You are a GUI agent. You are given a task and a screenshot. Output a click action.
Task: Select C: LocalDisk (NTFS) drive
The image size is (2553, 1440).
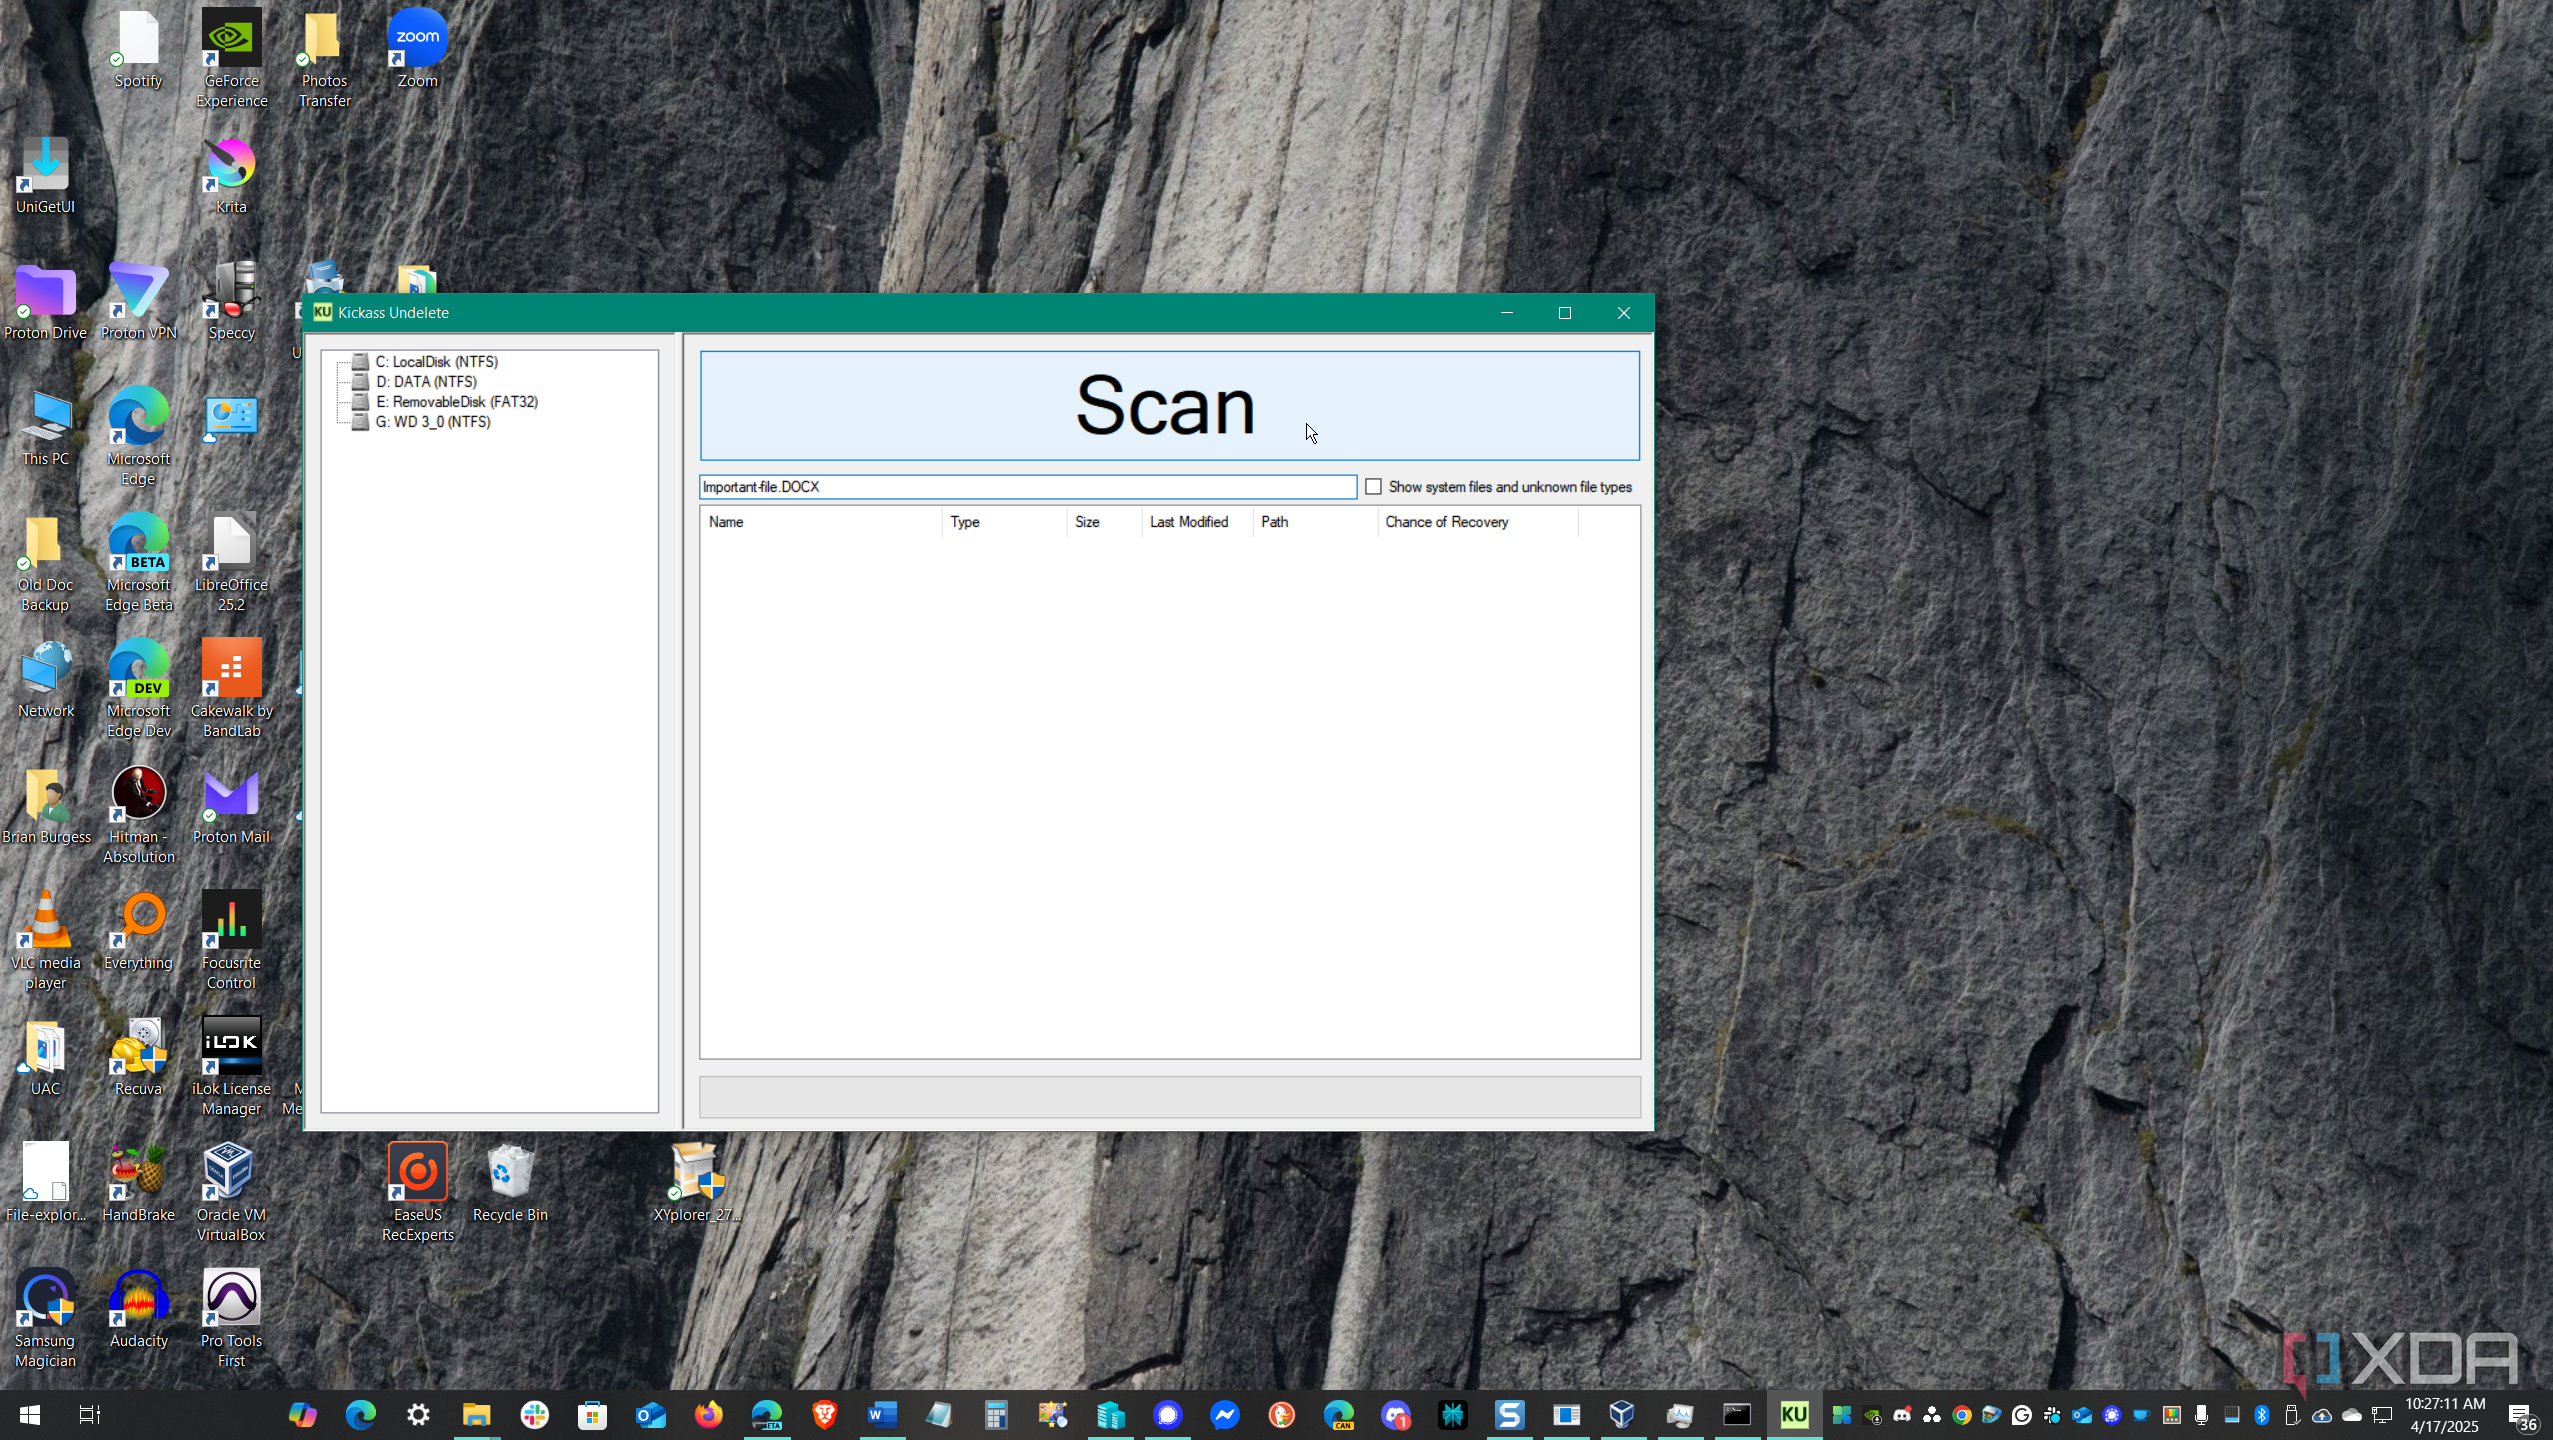click(x=436, y=362)
